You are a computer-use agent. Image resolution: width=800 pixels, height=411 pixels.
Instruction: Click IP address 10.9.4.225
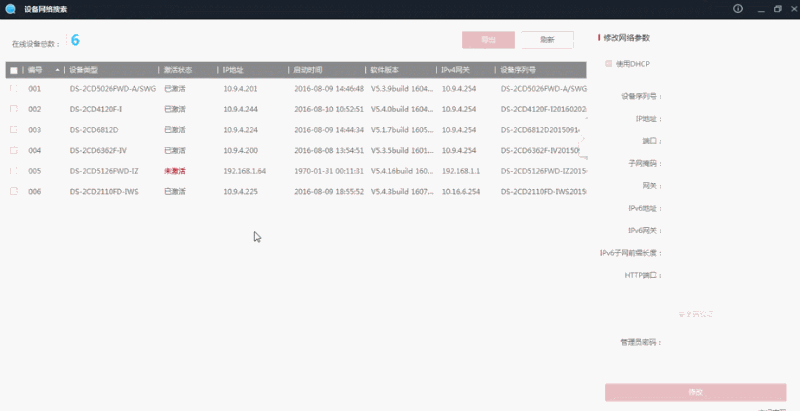(x=240, y=192)
